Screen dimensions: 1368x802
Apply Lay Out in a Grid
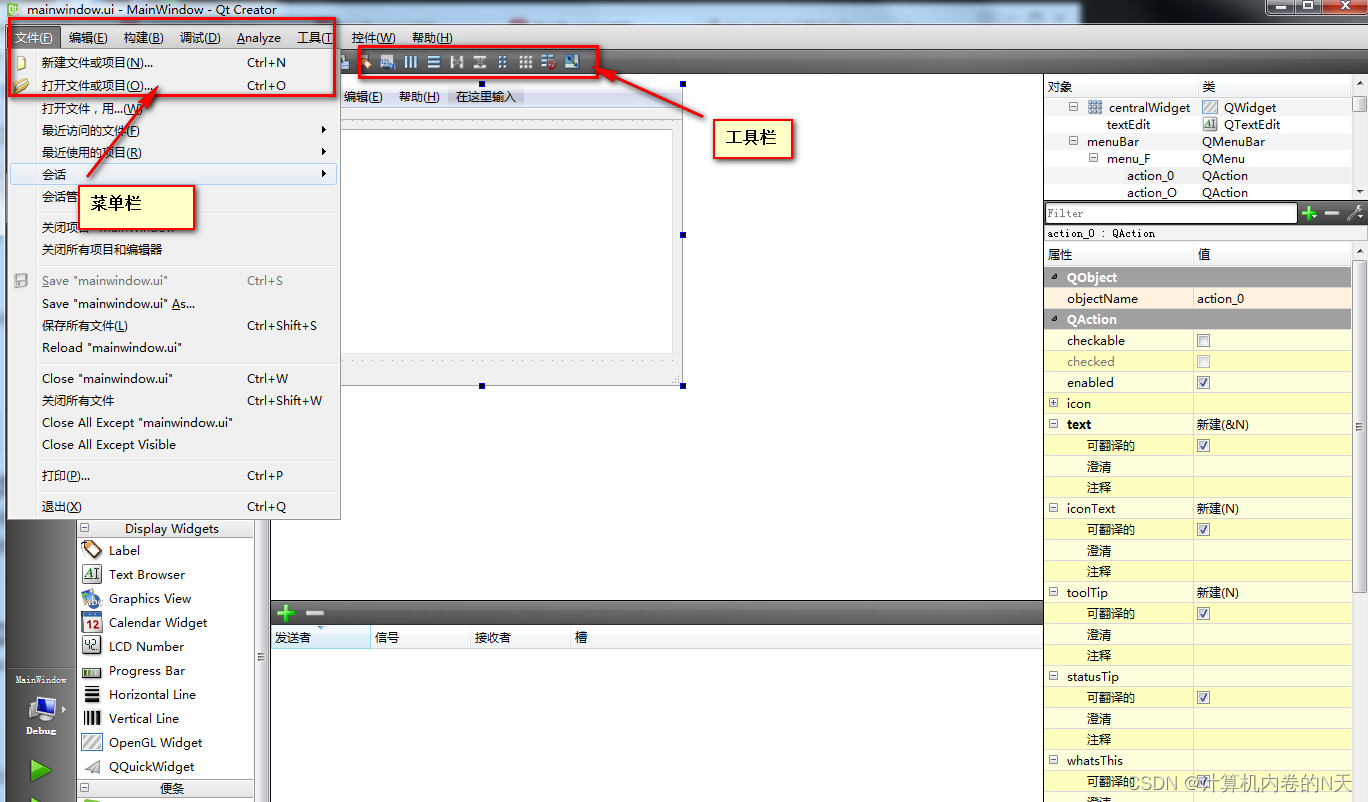tap(526, 62)
